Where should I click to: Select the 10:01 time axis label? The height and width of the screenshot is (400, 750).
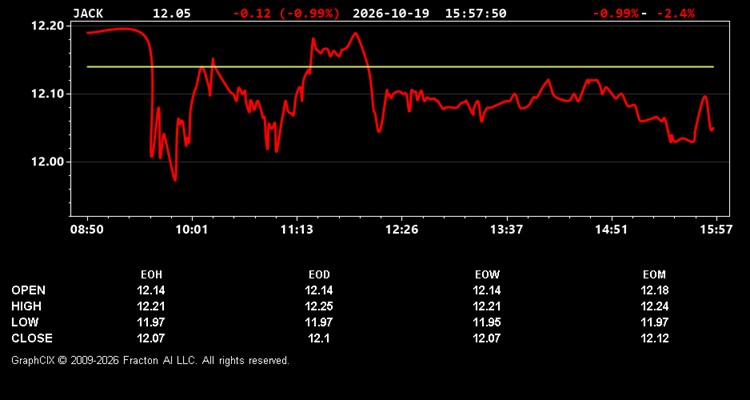point(192,230)
